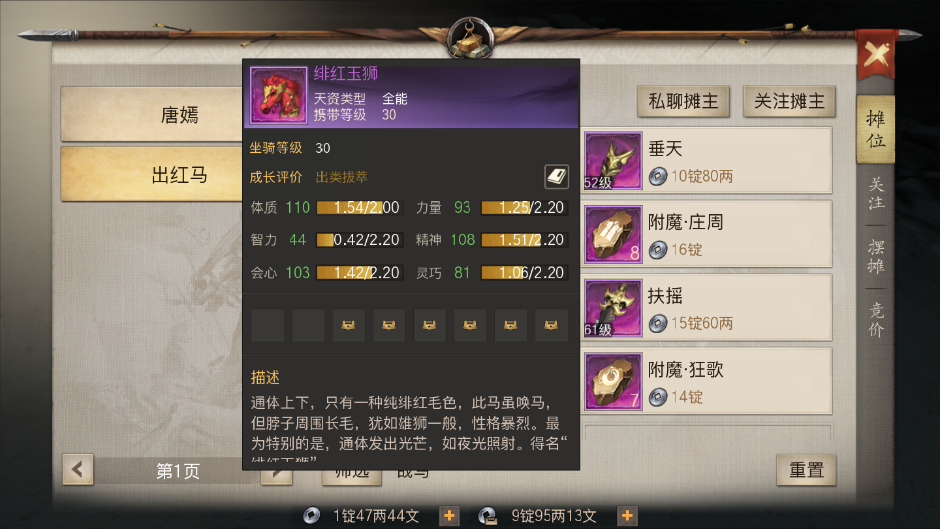
Task: Switch to the 竞价 side tab
Action: [876, 320]
